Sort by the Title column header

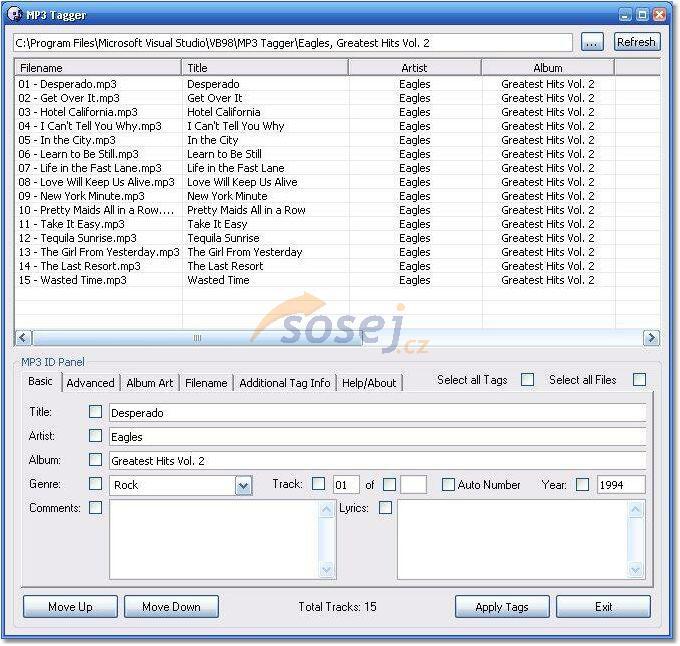click(x=265, y=68)
